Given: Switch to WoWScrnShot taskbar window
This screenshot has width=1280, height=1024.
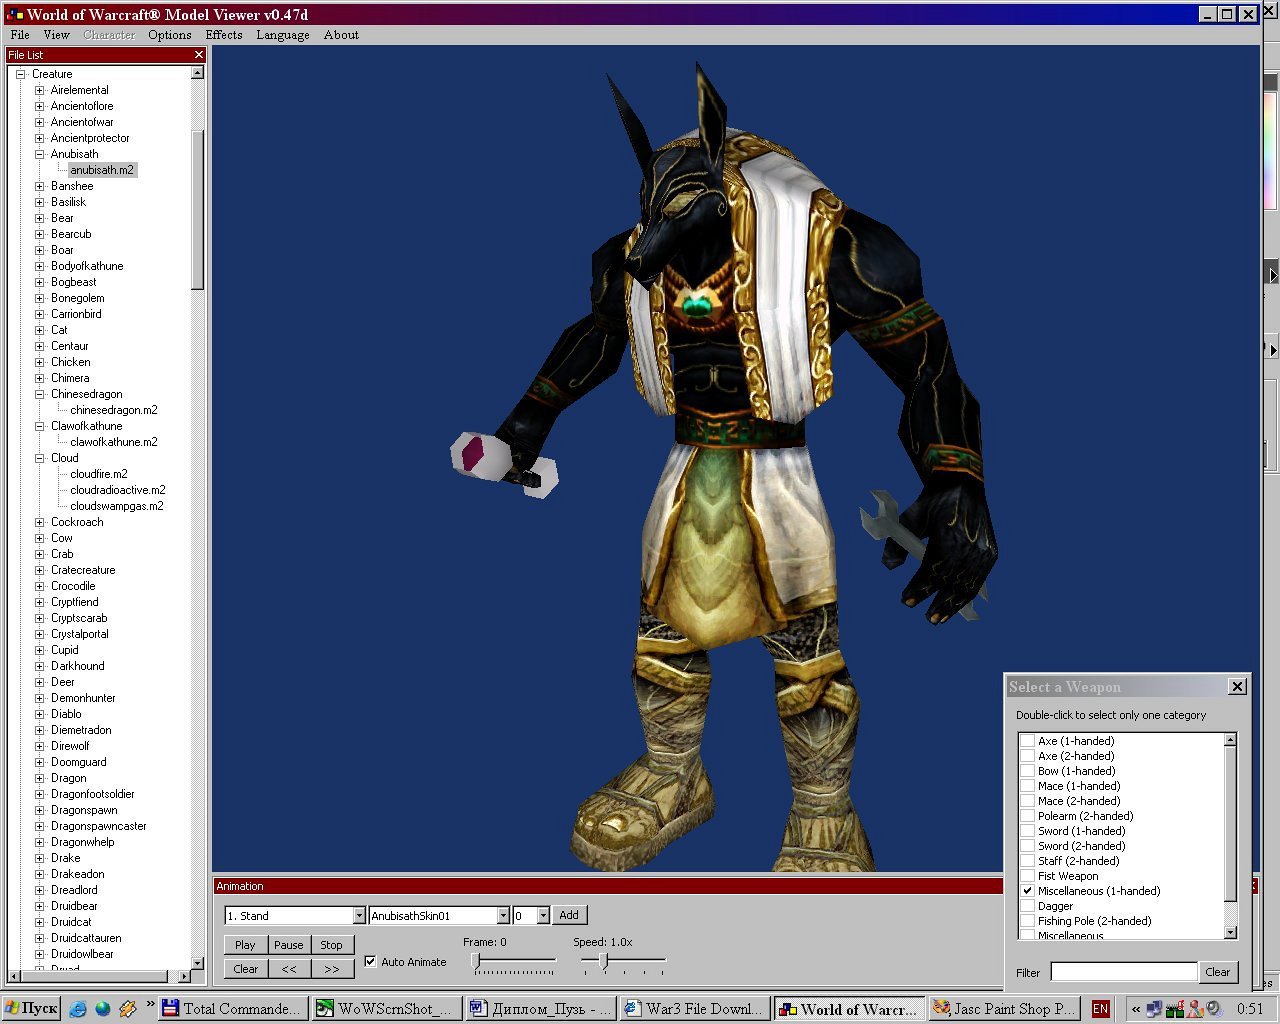Looking at the screenshot, I should [386, 1009].
